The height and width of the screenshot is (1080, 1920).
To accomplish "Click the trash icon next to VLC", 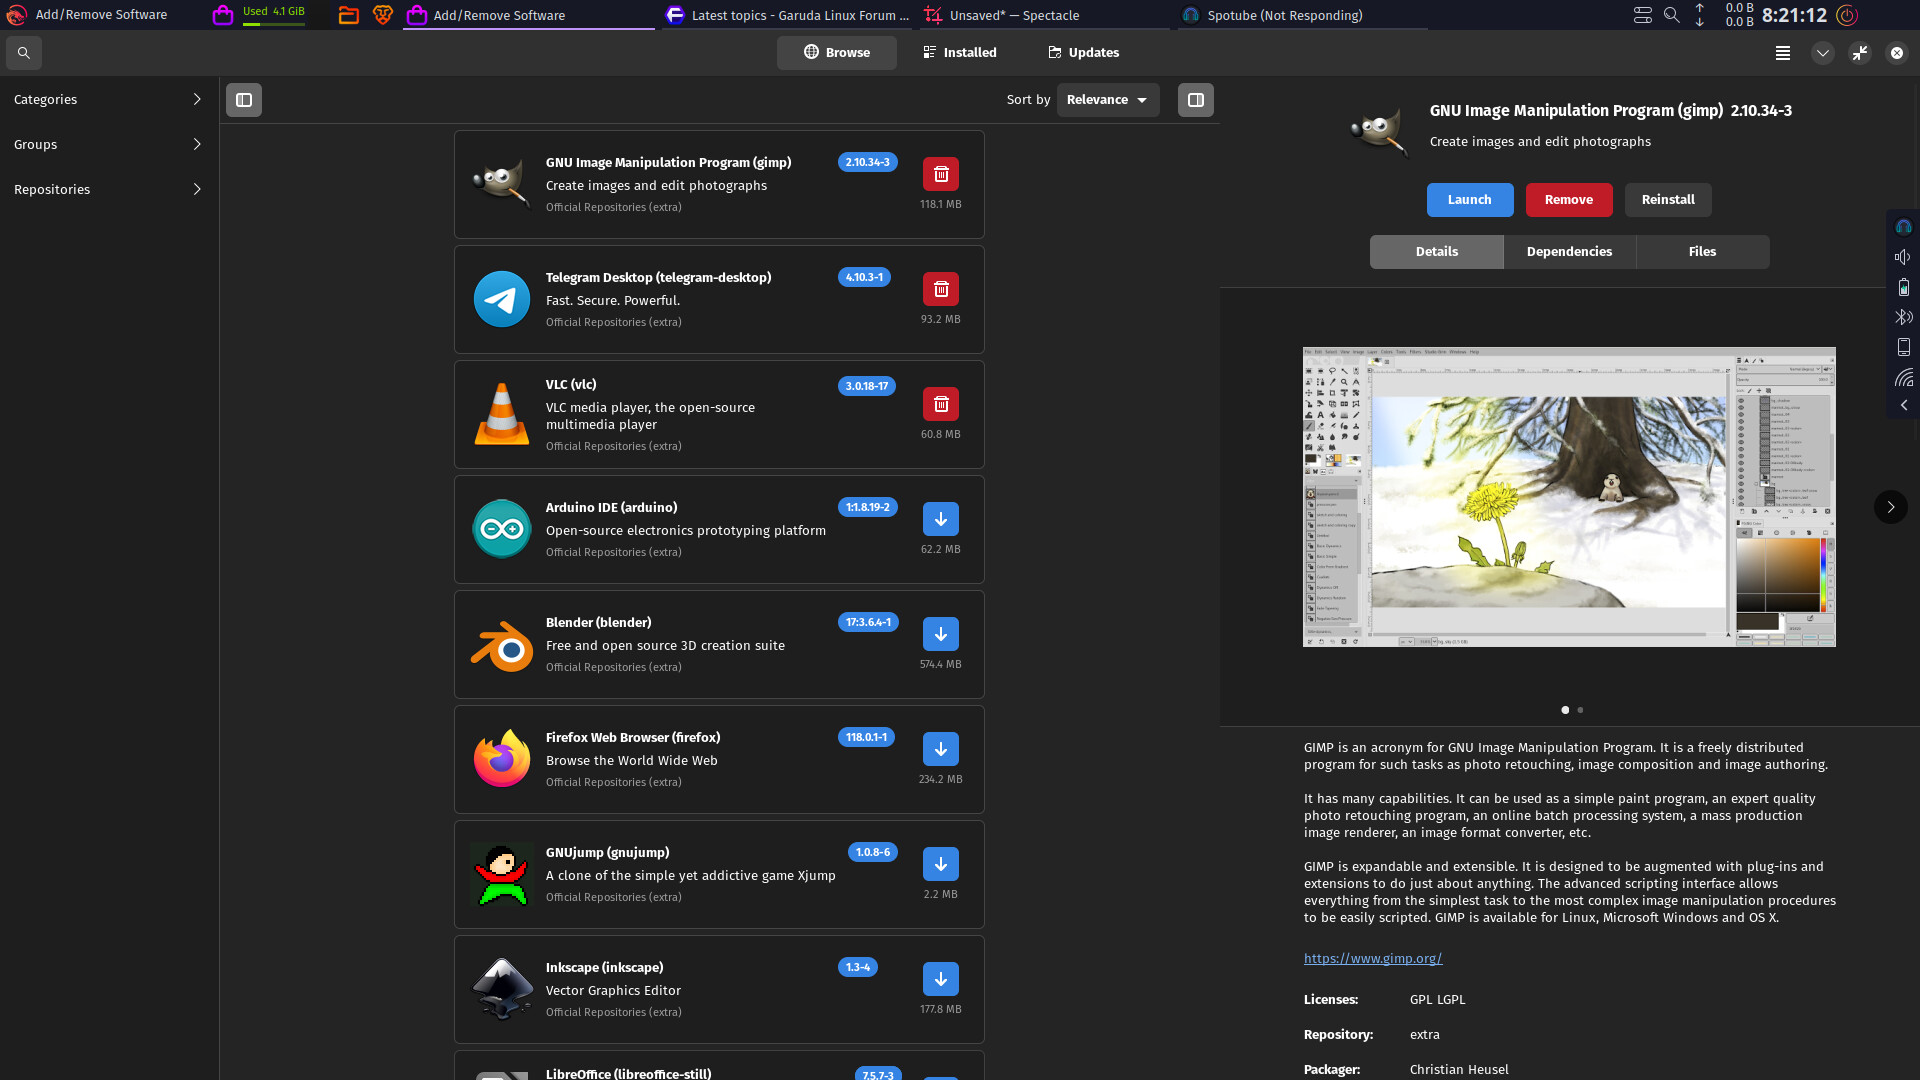I will (940, 404).
